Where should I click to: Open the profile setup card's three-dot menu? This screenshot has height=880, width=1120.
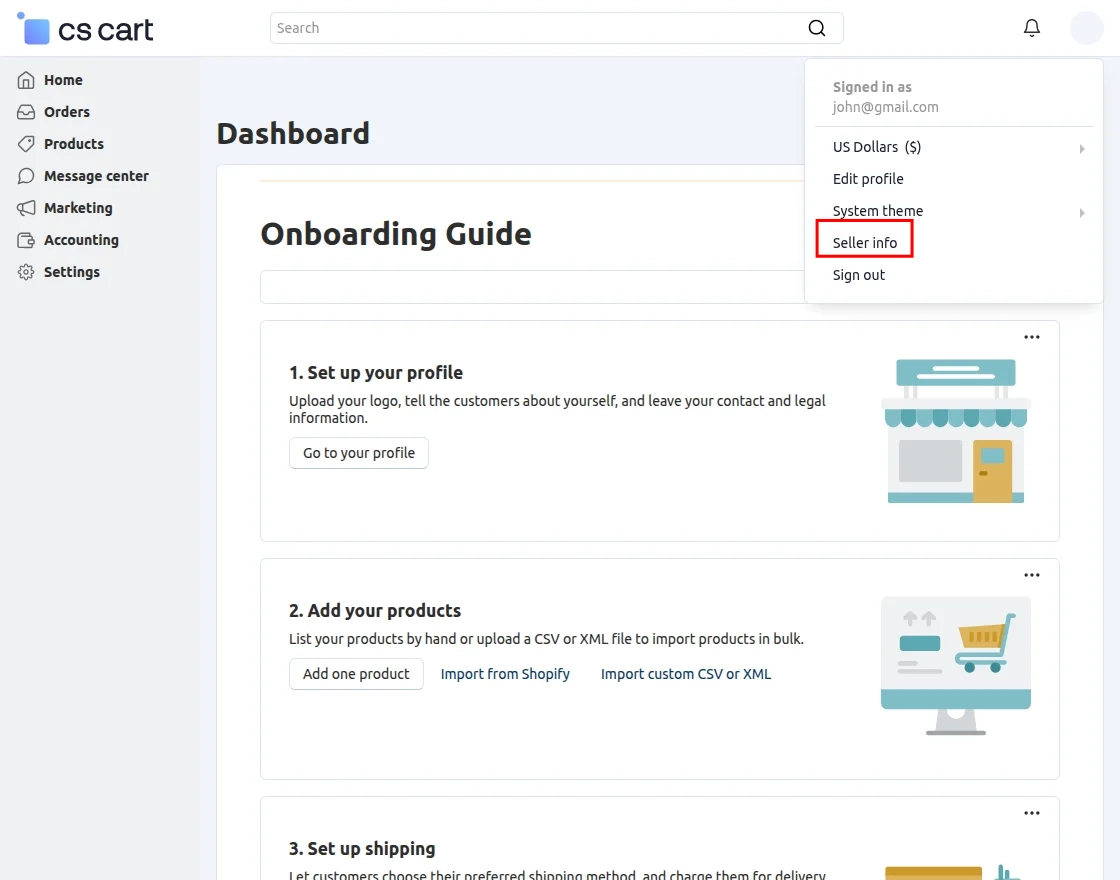[x=1032, y=337]
